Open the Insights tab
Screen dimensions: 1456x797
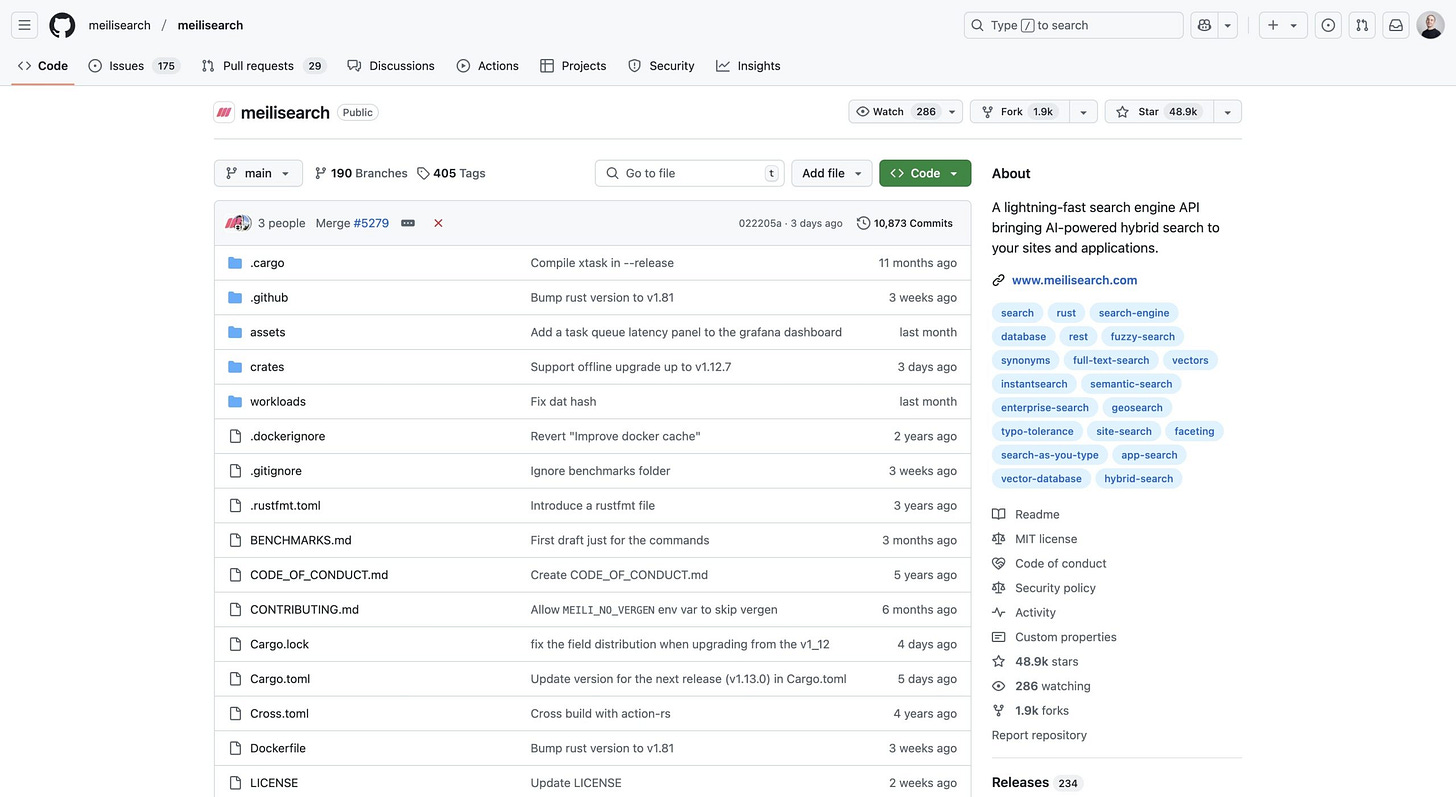click(748, 66)
